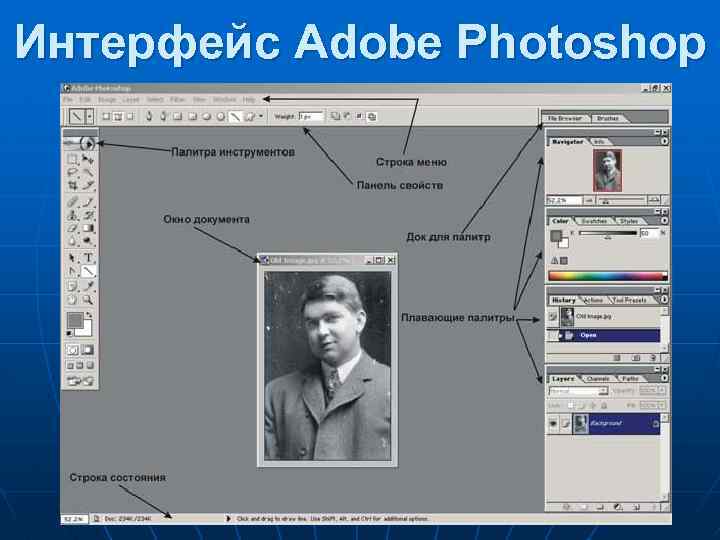The width and height of the screenshot is (720, 540).
Task: Select the Gradient tool
Action: (x=88, y=228)
